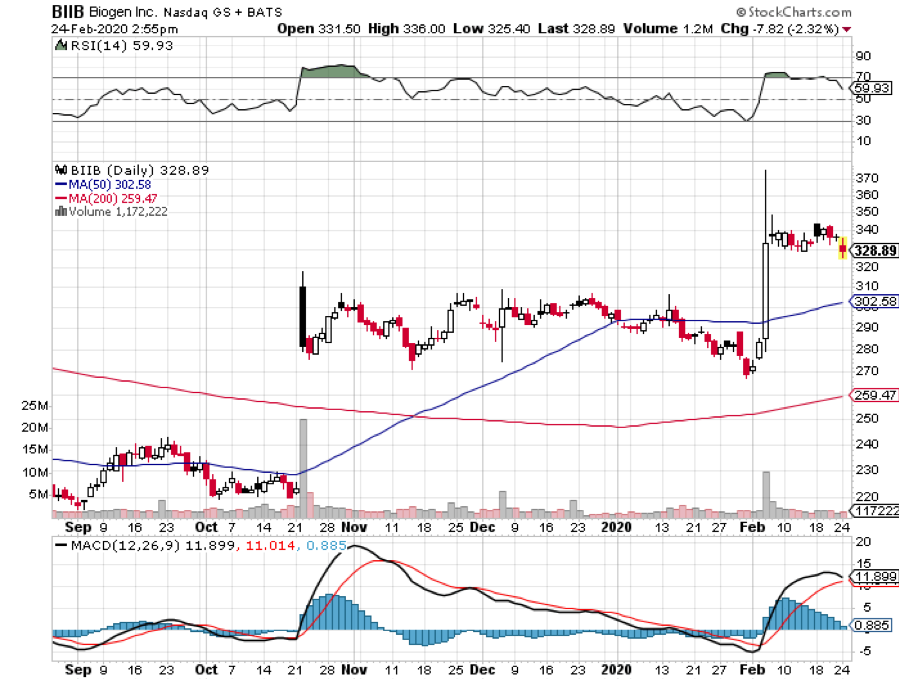Image resolution: width=899 pixels, height=679 pixels.
Task: Click the green RSI indicator icon
Action: coord(60,45)
